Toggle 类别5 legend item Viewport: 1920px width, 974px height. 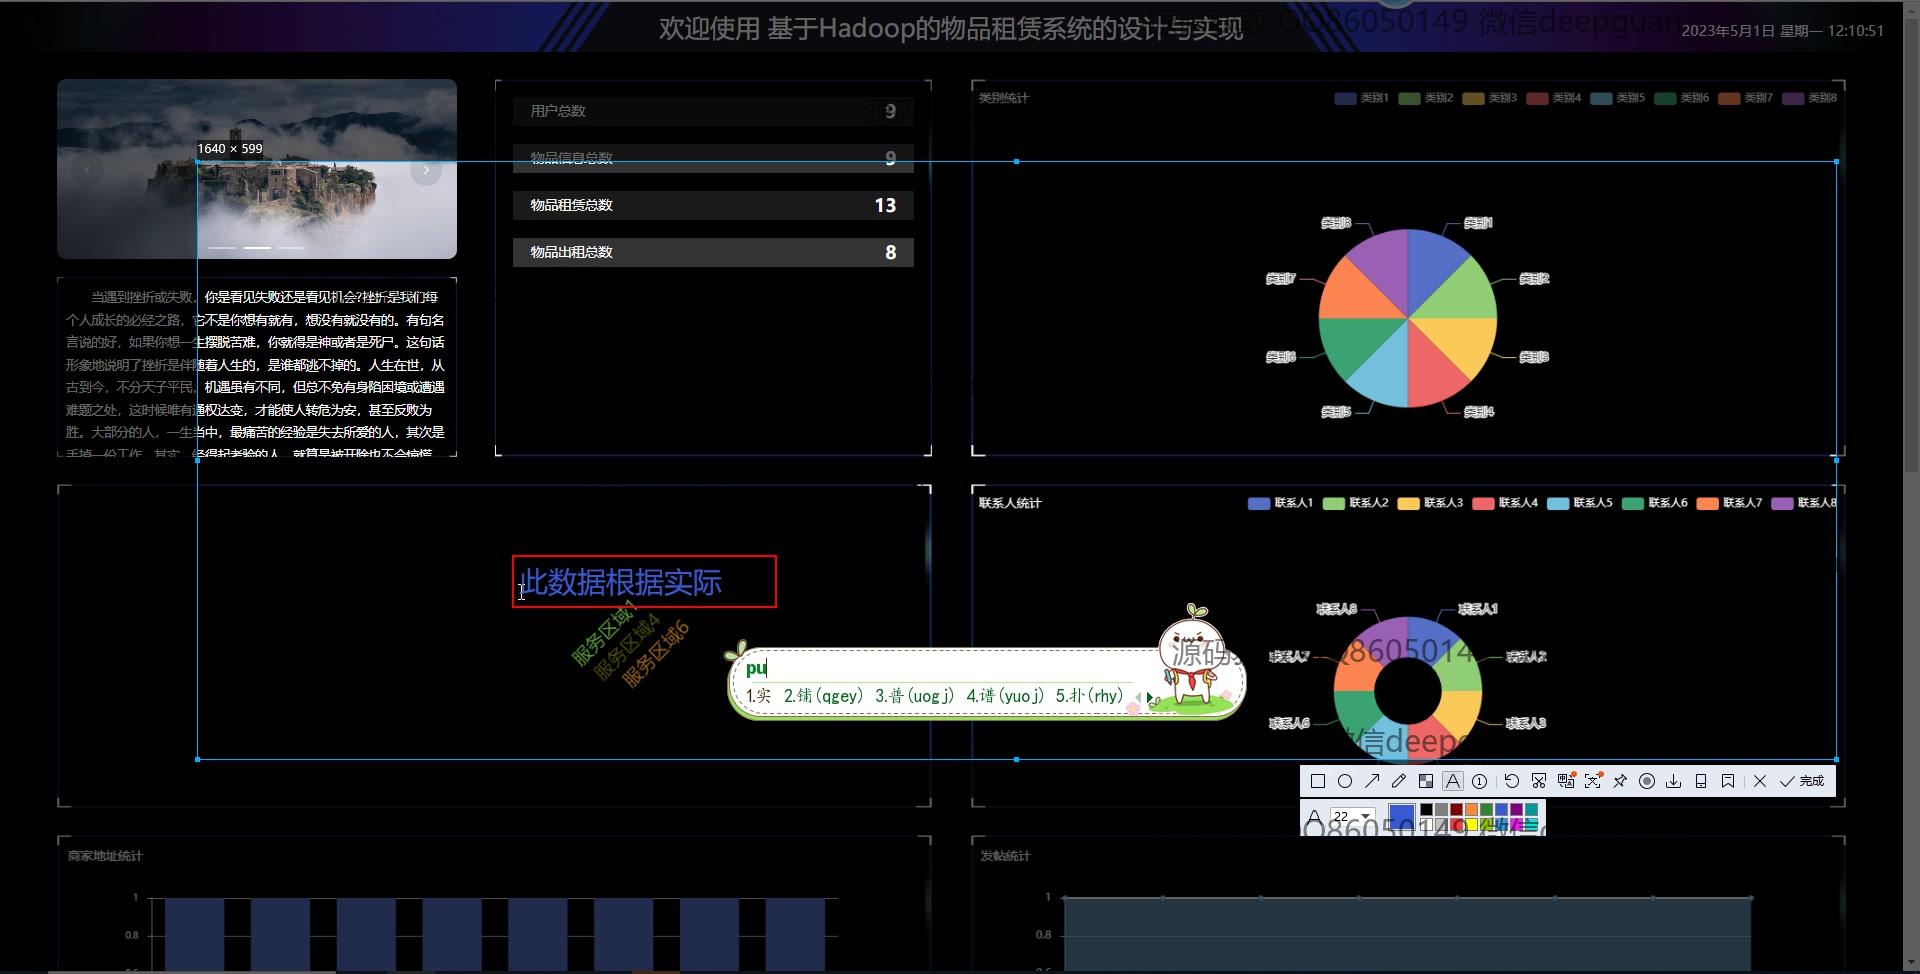pyautogui.click(x=1618, y=98)
